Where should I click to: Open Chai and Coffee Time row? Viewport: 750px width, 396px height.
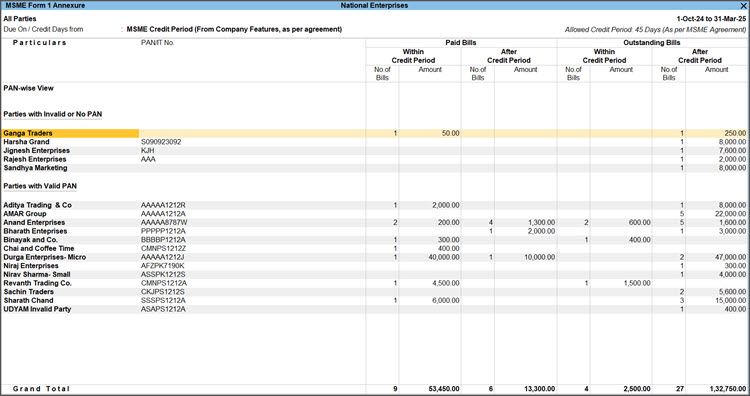click(x=375, y=248)
